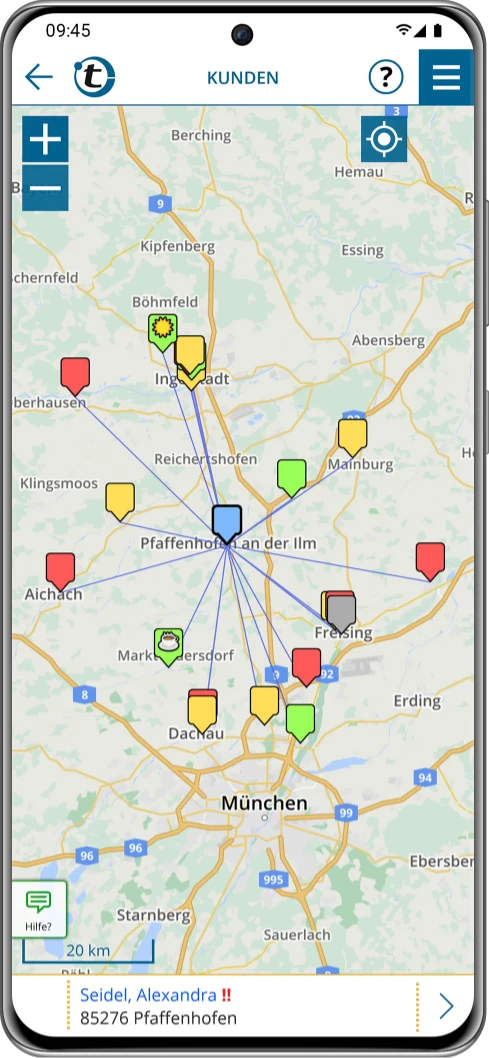Viewport: 489px width, 1058px height.
Task: Tap the yellow marker at Mainburg
Action: pos(352,437)
